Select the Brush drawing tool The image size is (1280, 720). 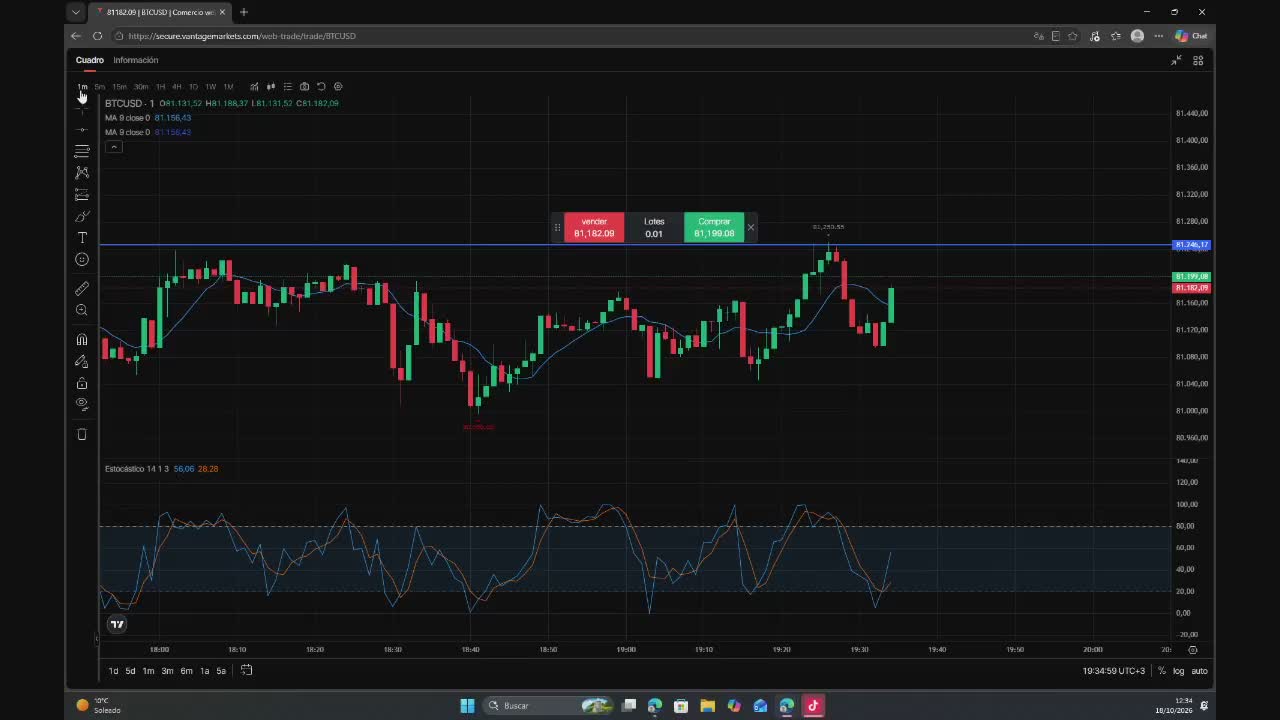click(82, 216)
